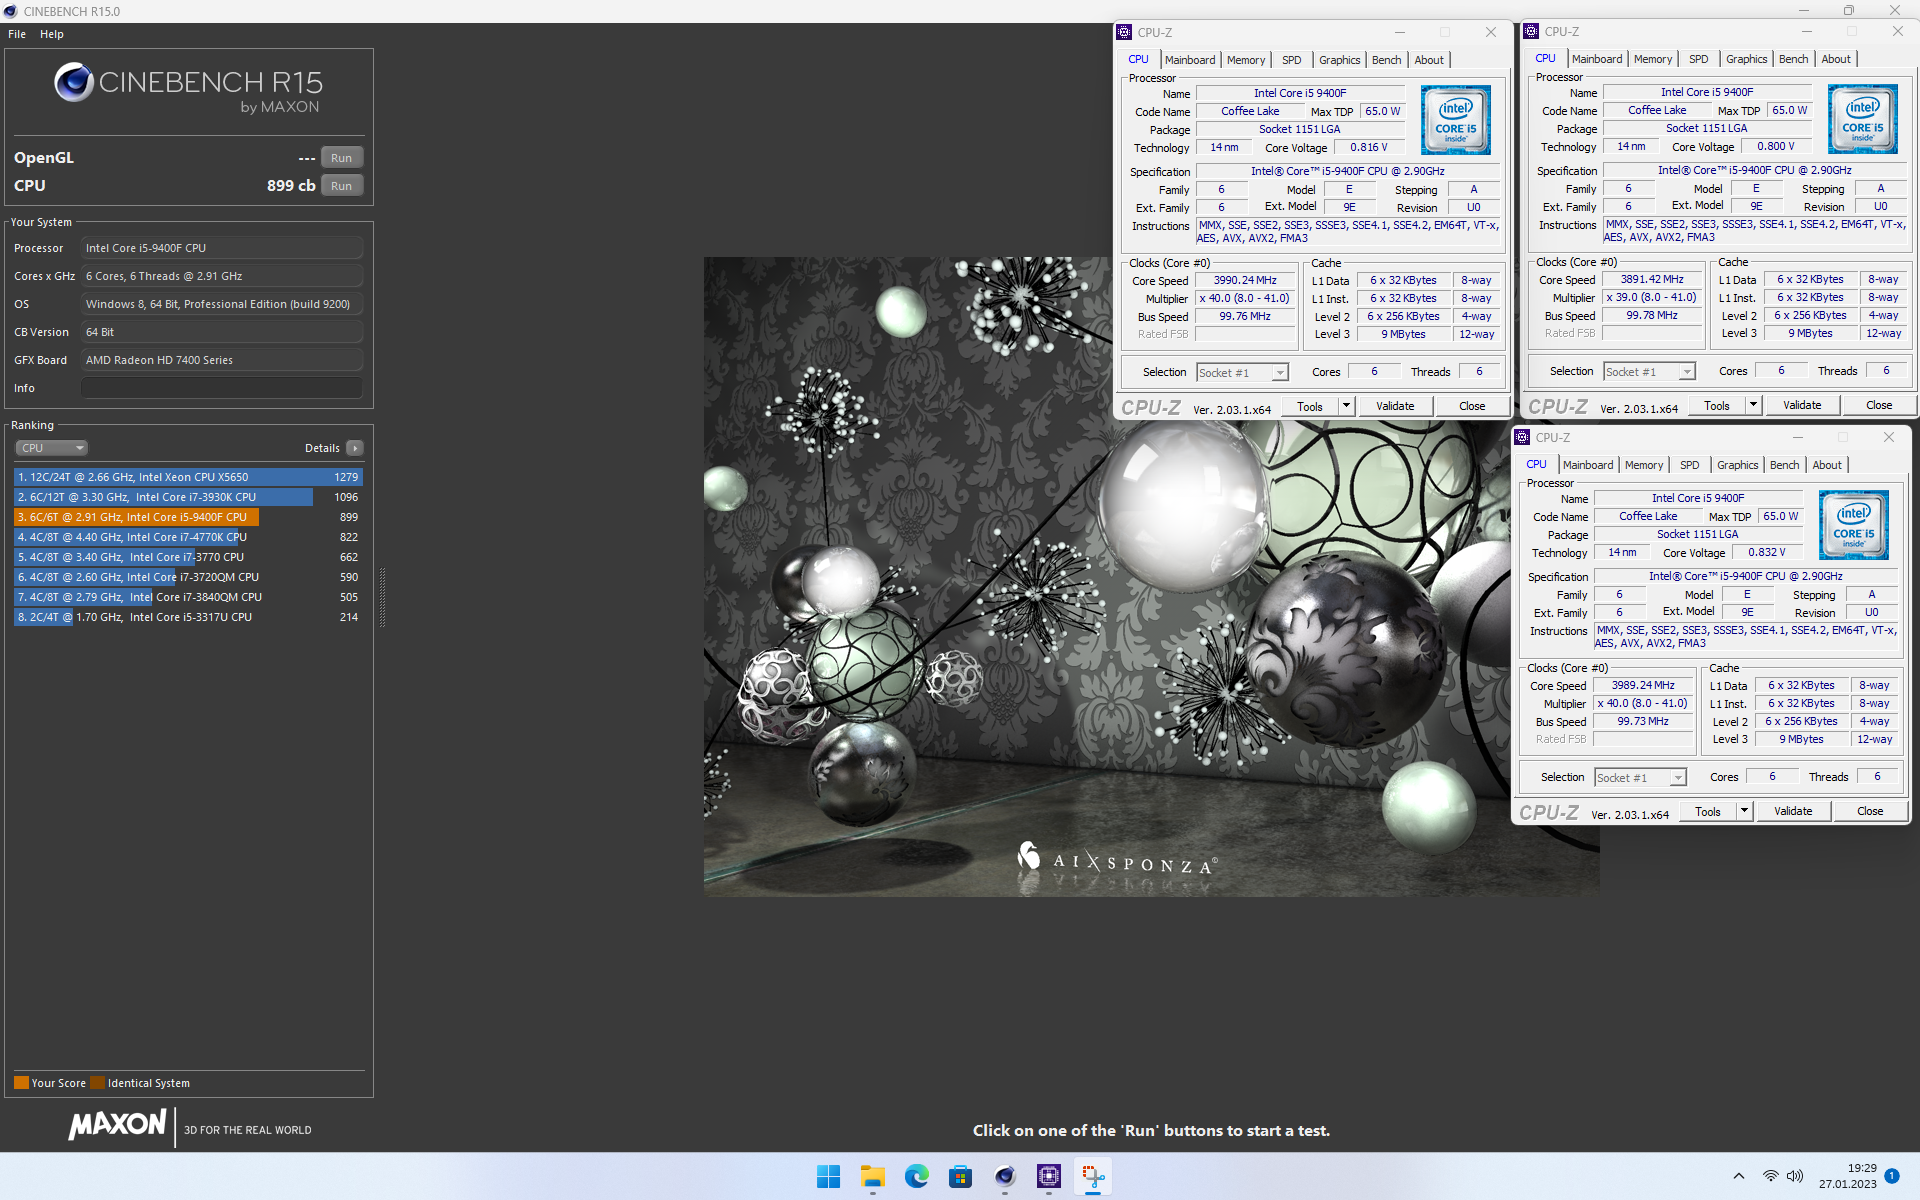Open Snipping Tool from the taskbar
The height and width of the screenshot is (1200, 1920).
pyautogui.click(x=1093, y=1177)
